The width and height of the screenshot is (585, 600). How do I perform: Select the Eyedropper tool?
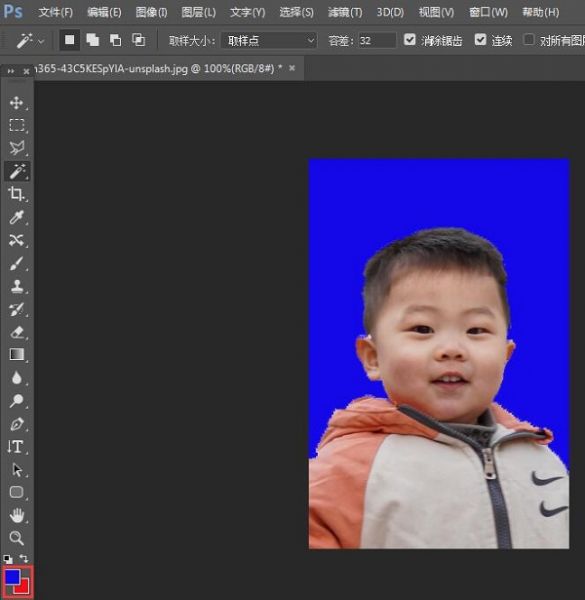16,217
